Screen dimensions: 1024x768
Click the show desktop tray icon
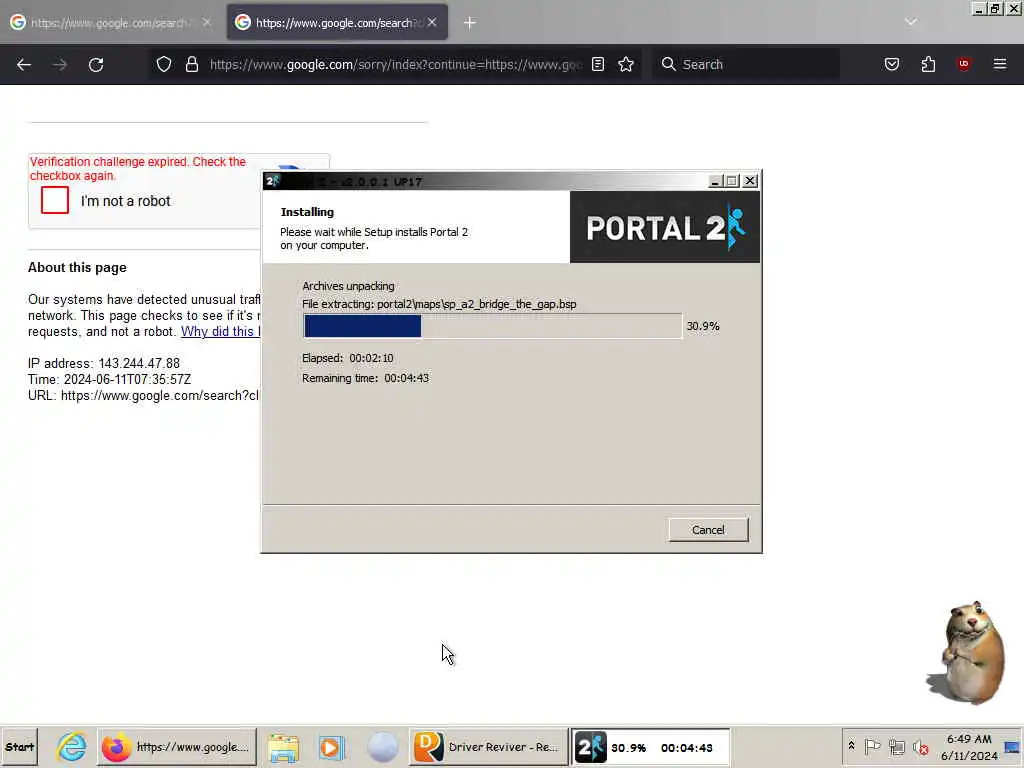pyautogui.click(x=1012, y=747)
